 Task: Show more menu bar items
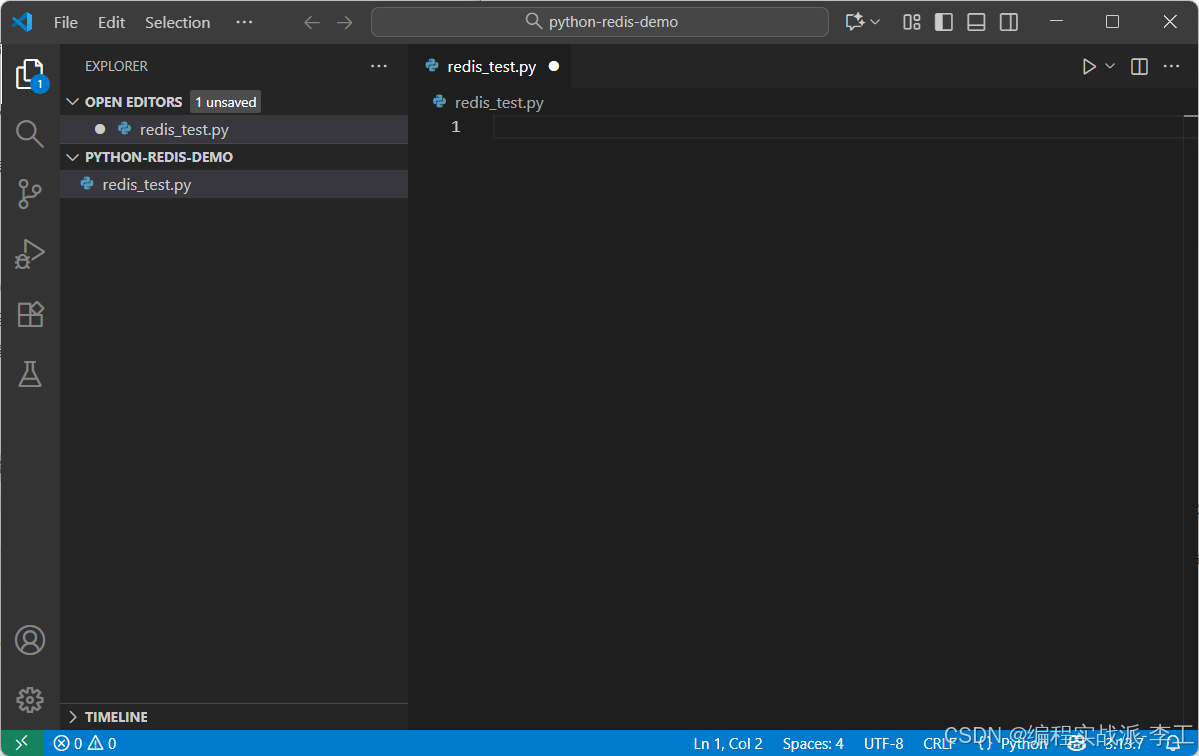point(244,22)
